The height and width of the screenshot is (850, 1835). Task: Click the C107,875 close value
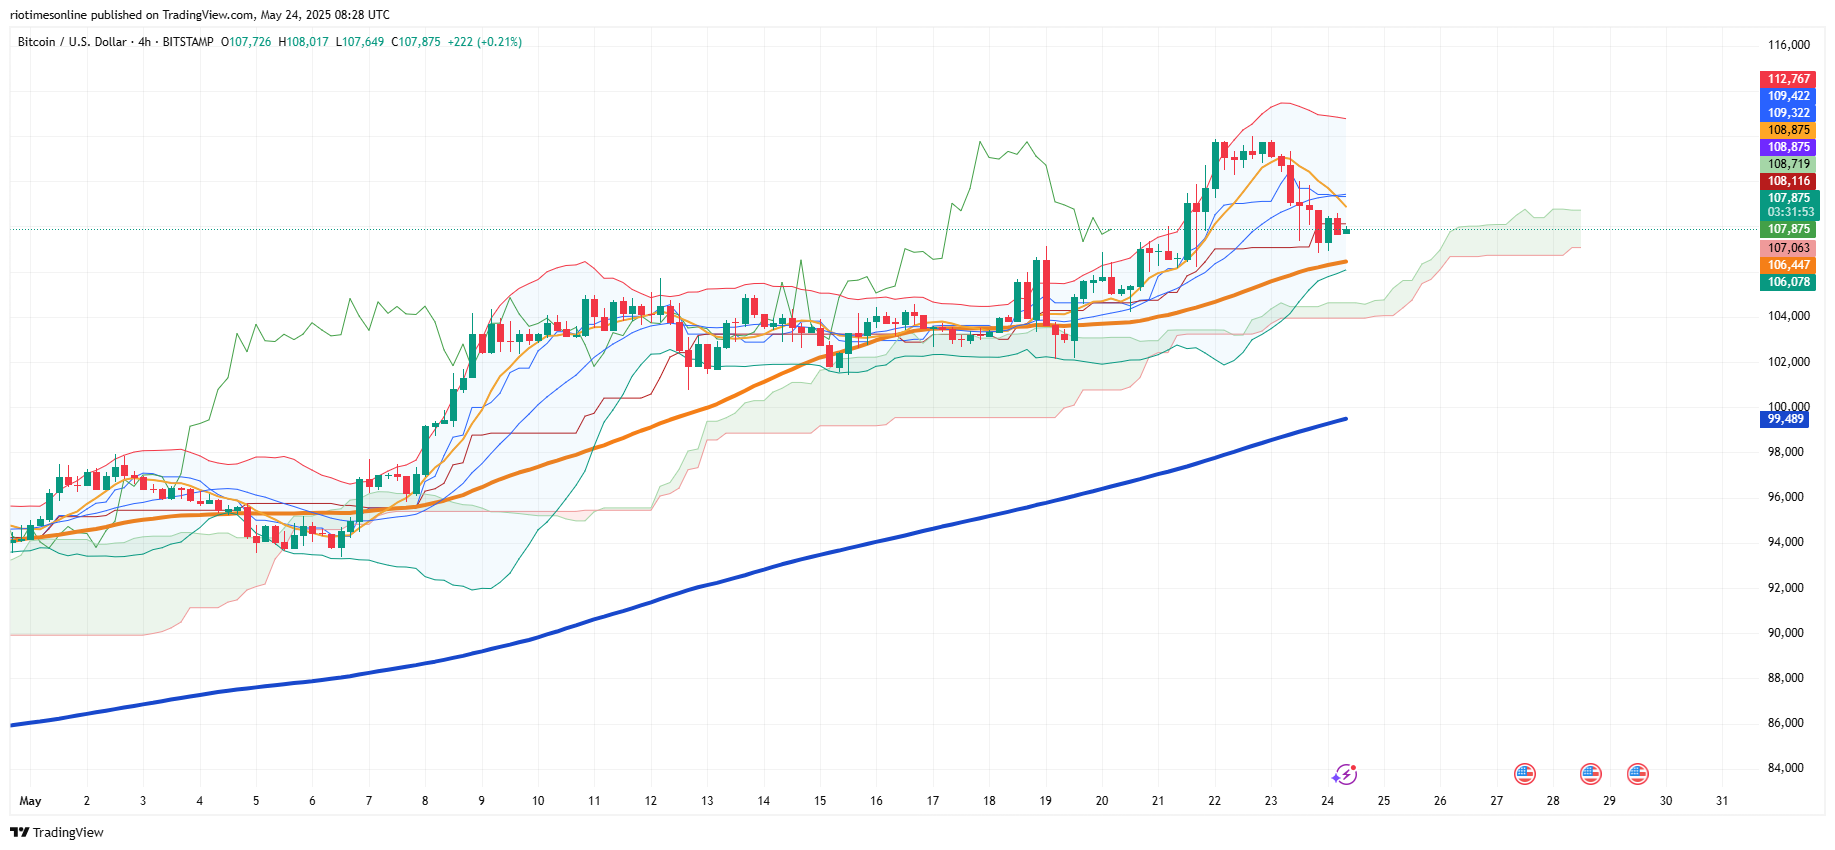416,42
